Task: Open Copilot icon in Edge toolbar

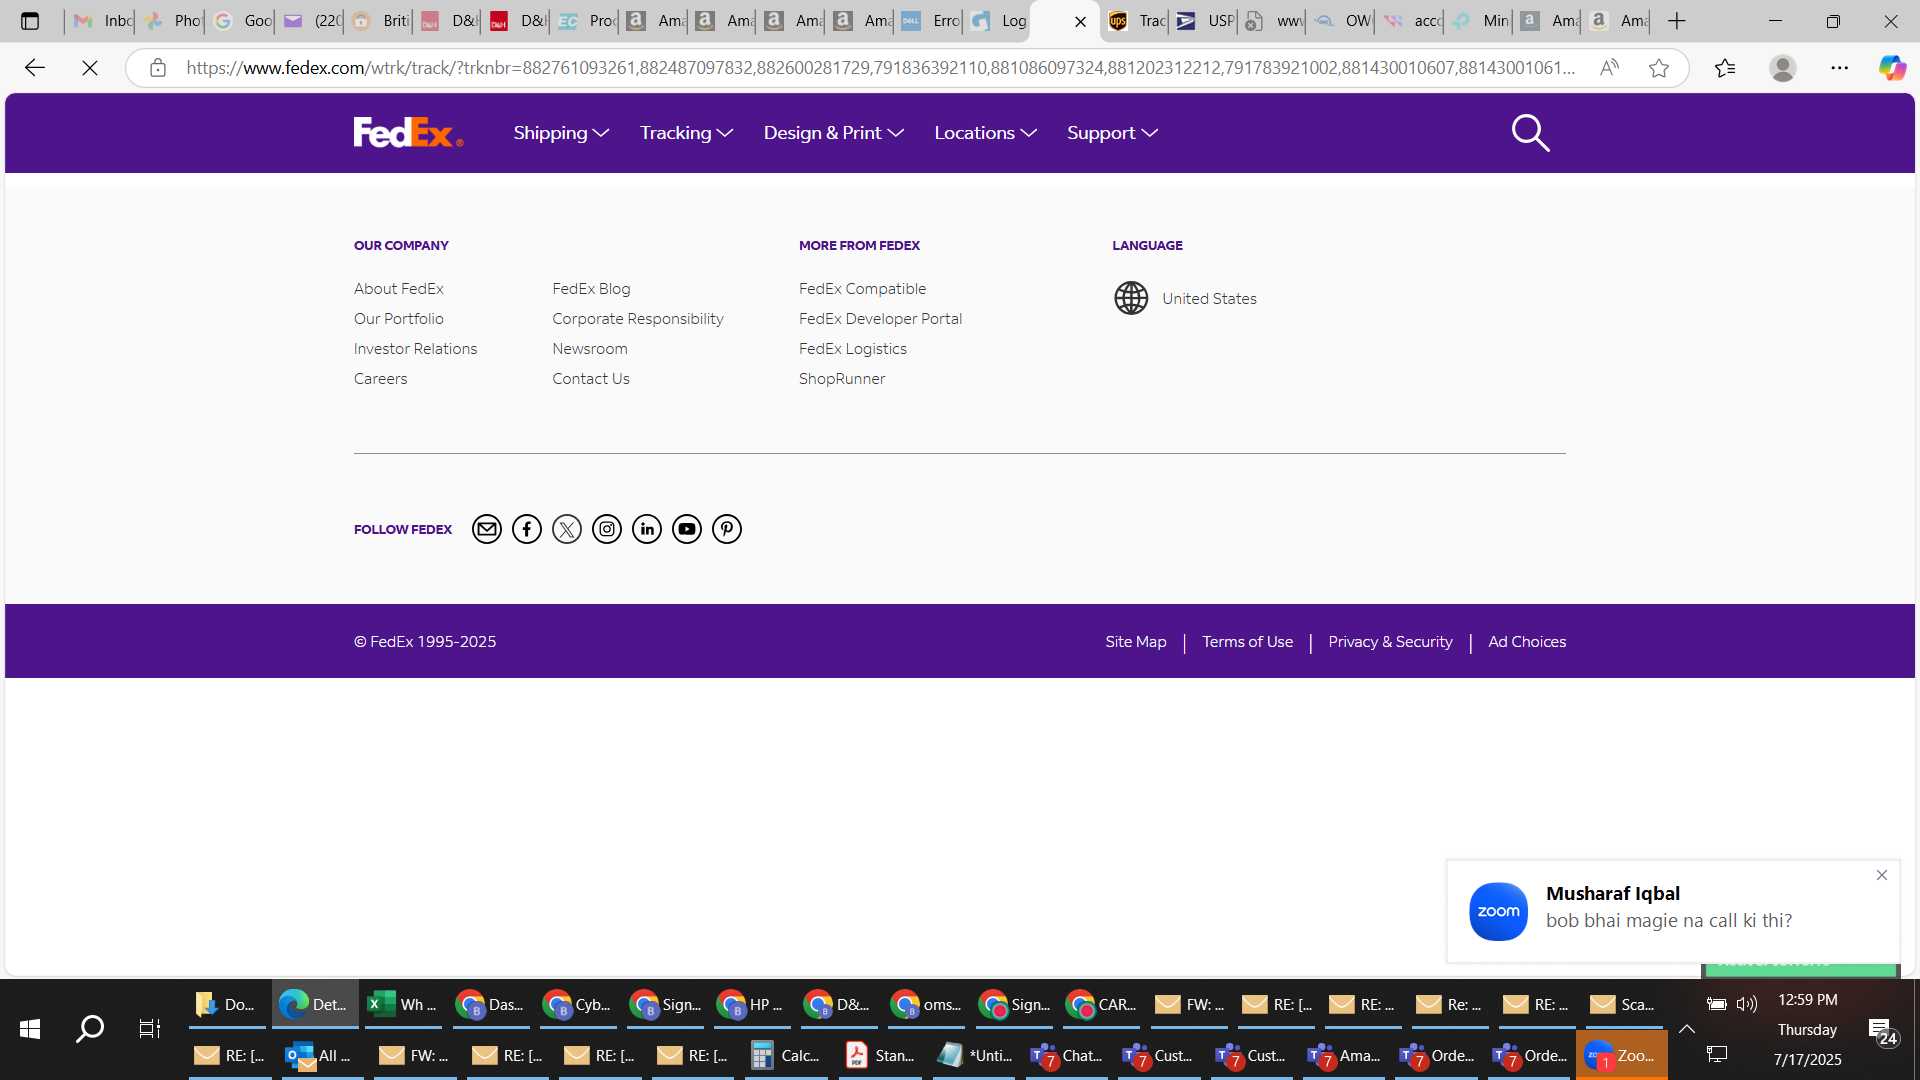Action: pos(1892,68)
